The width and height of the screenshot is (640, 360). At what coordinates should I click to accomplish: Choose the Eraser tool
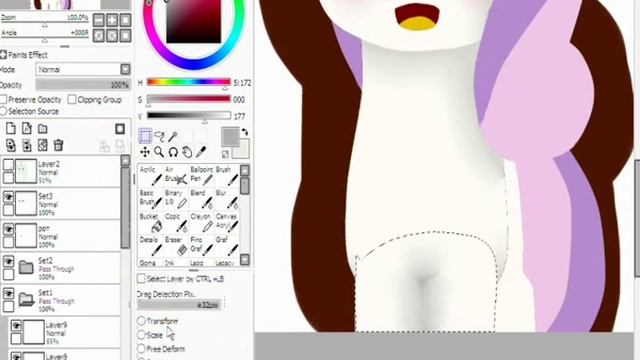coord(176,246)
